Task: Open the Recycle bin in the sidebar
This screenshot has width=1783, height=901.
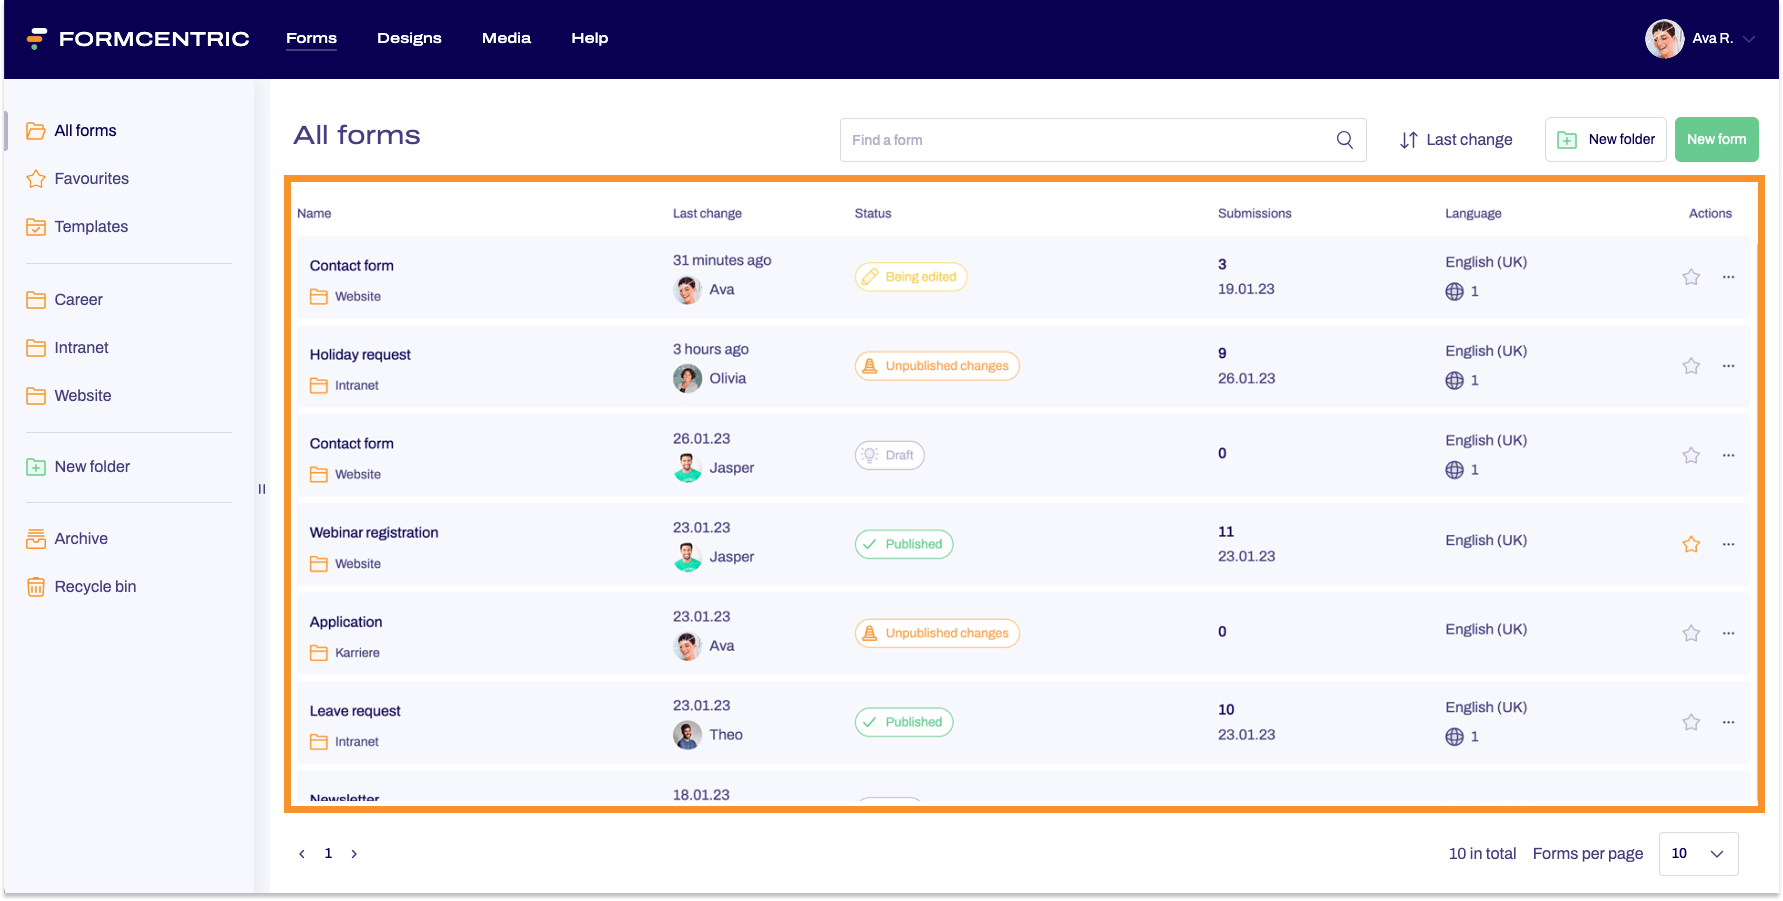Action: click(x=95, y=586)
